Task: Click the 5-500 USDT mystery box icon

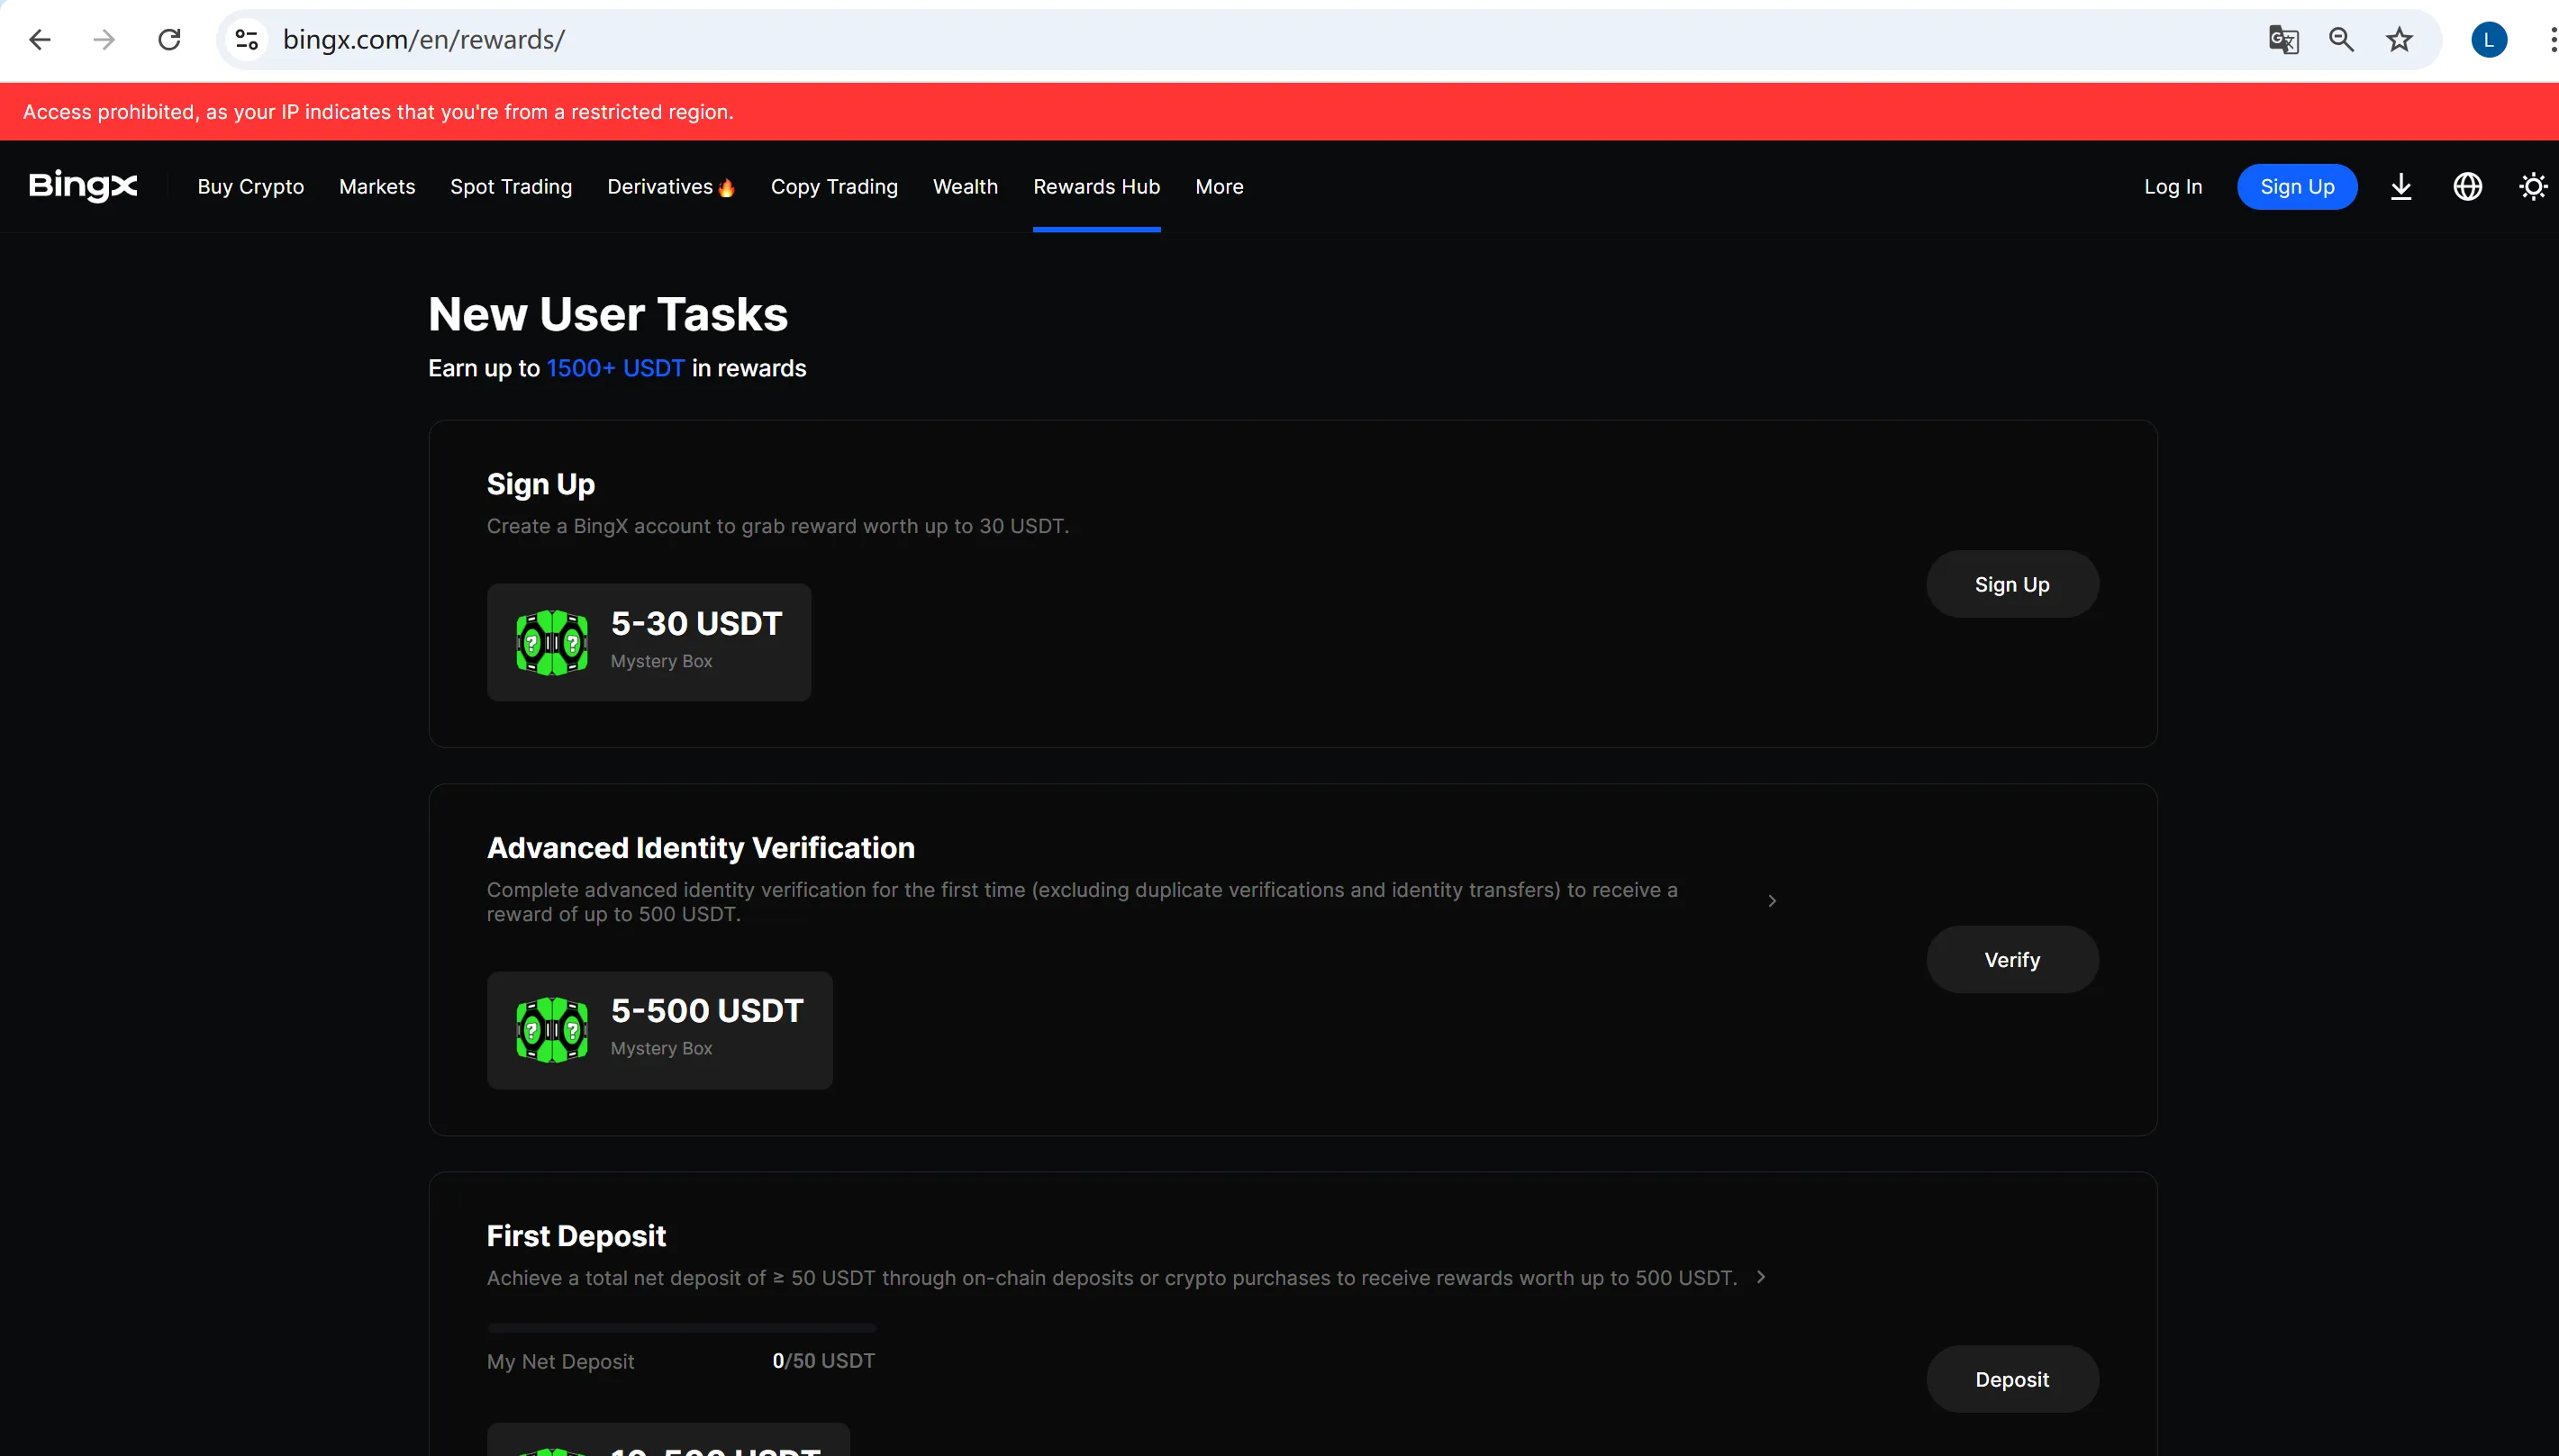Action: [x=551, y=1030]
